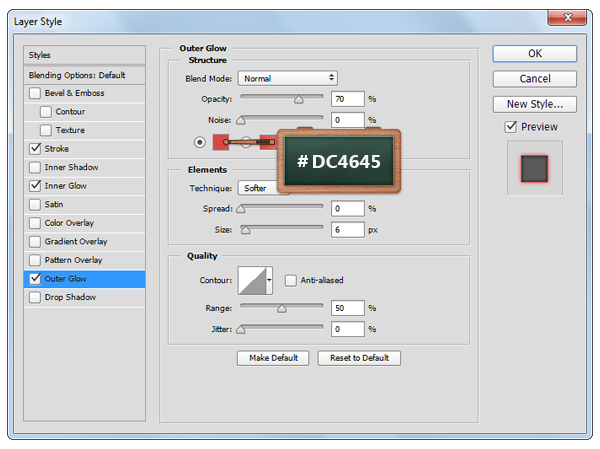This screenshot has height=449, width=600.
Task: Open the Blend Mode dropdown
Action: click(x=287, y=78)
